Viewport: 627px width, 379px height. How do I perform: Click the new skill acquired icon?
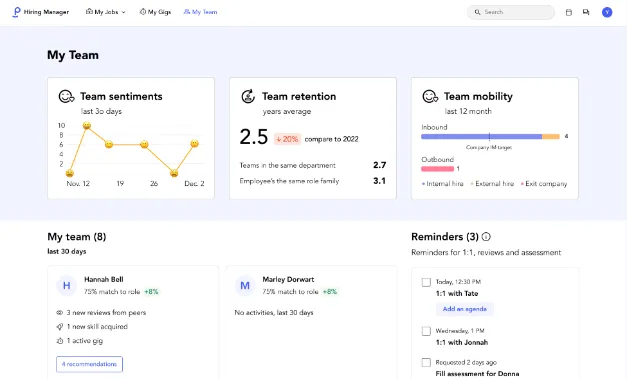60,327
